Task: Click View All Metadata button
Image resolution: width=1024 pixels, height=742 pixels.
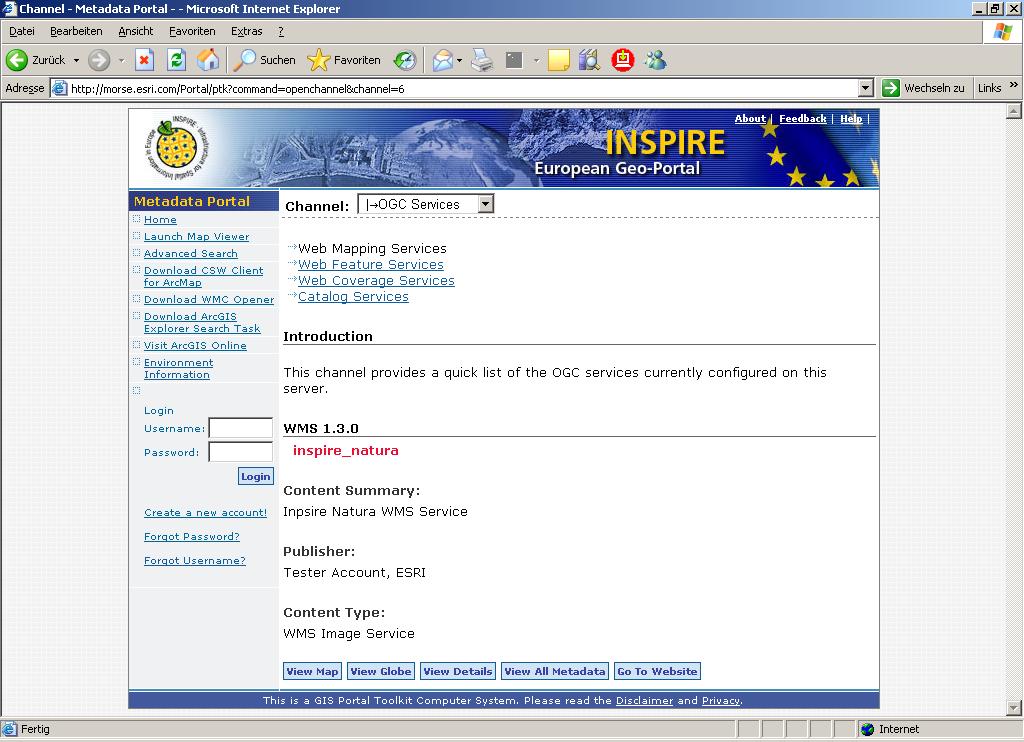Action: (555, 671)
